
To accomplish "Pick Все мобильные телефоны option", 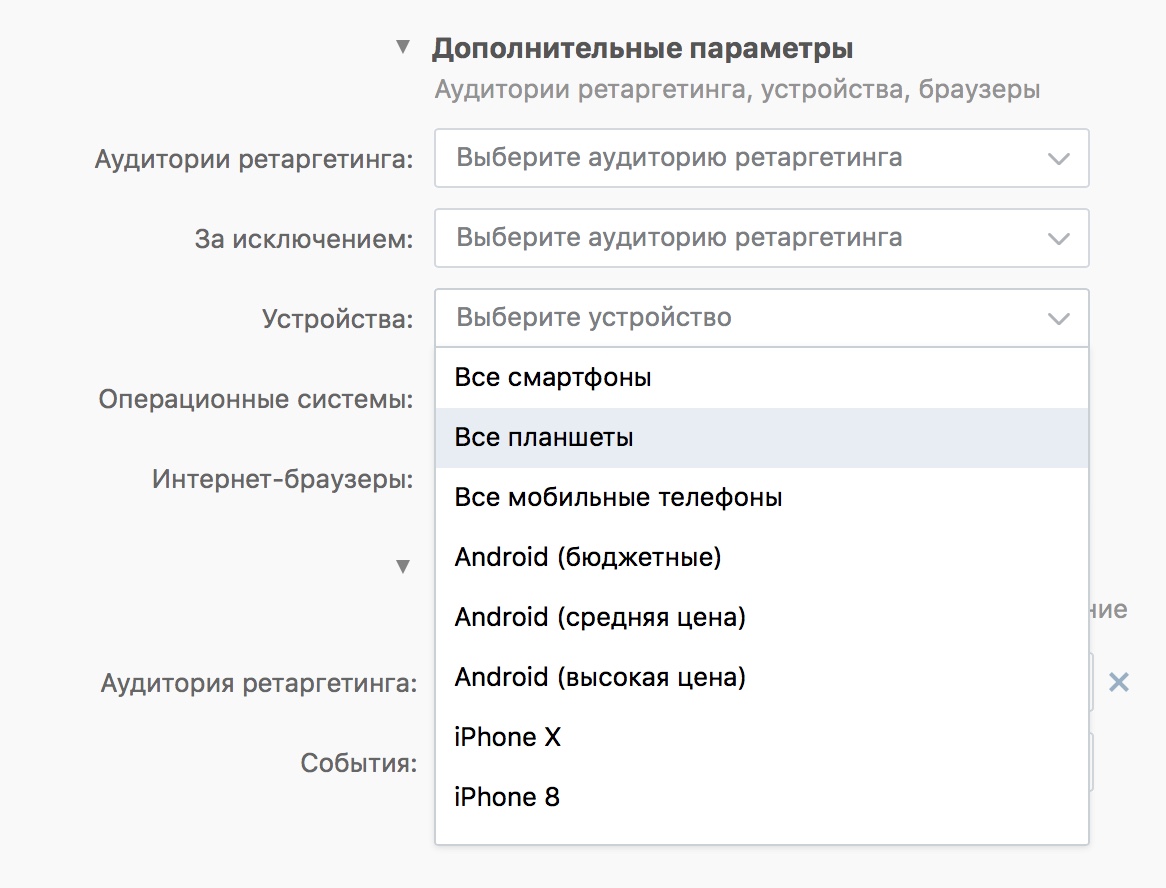I will [618, 498].
